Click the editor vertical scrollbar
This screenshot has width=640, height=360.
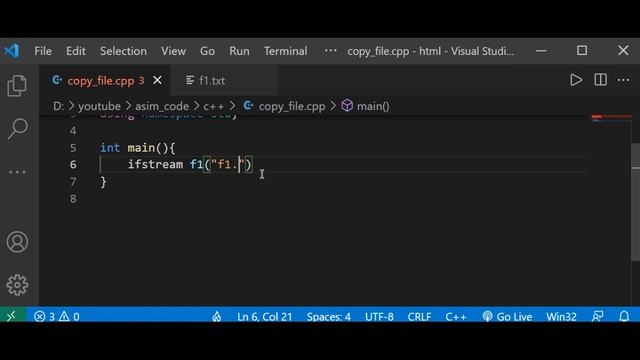[636, 202]
